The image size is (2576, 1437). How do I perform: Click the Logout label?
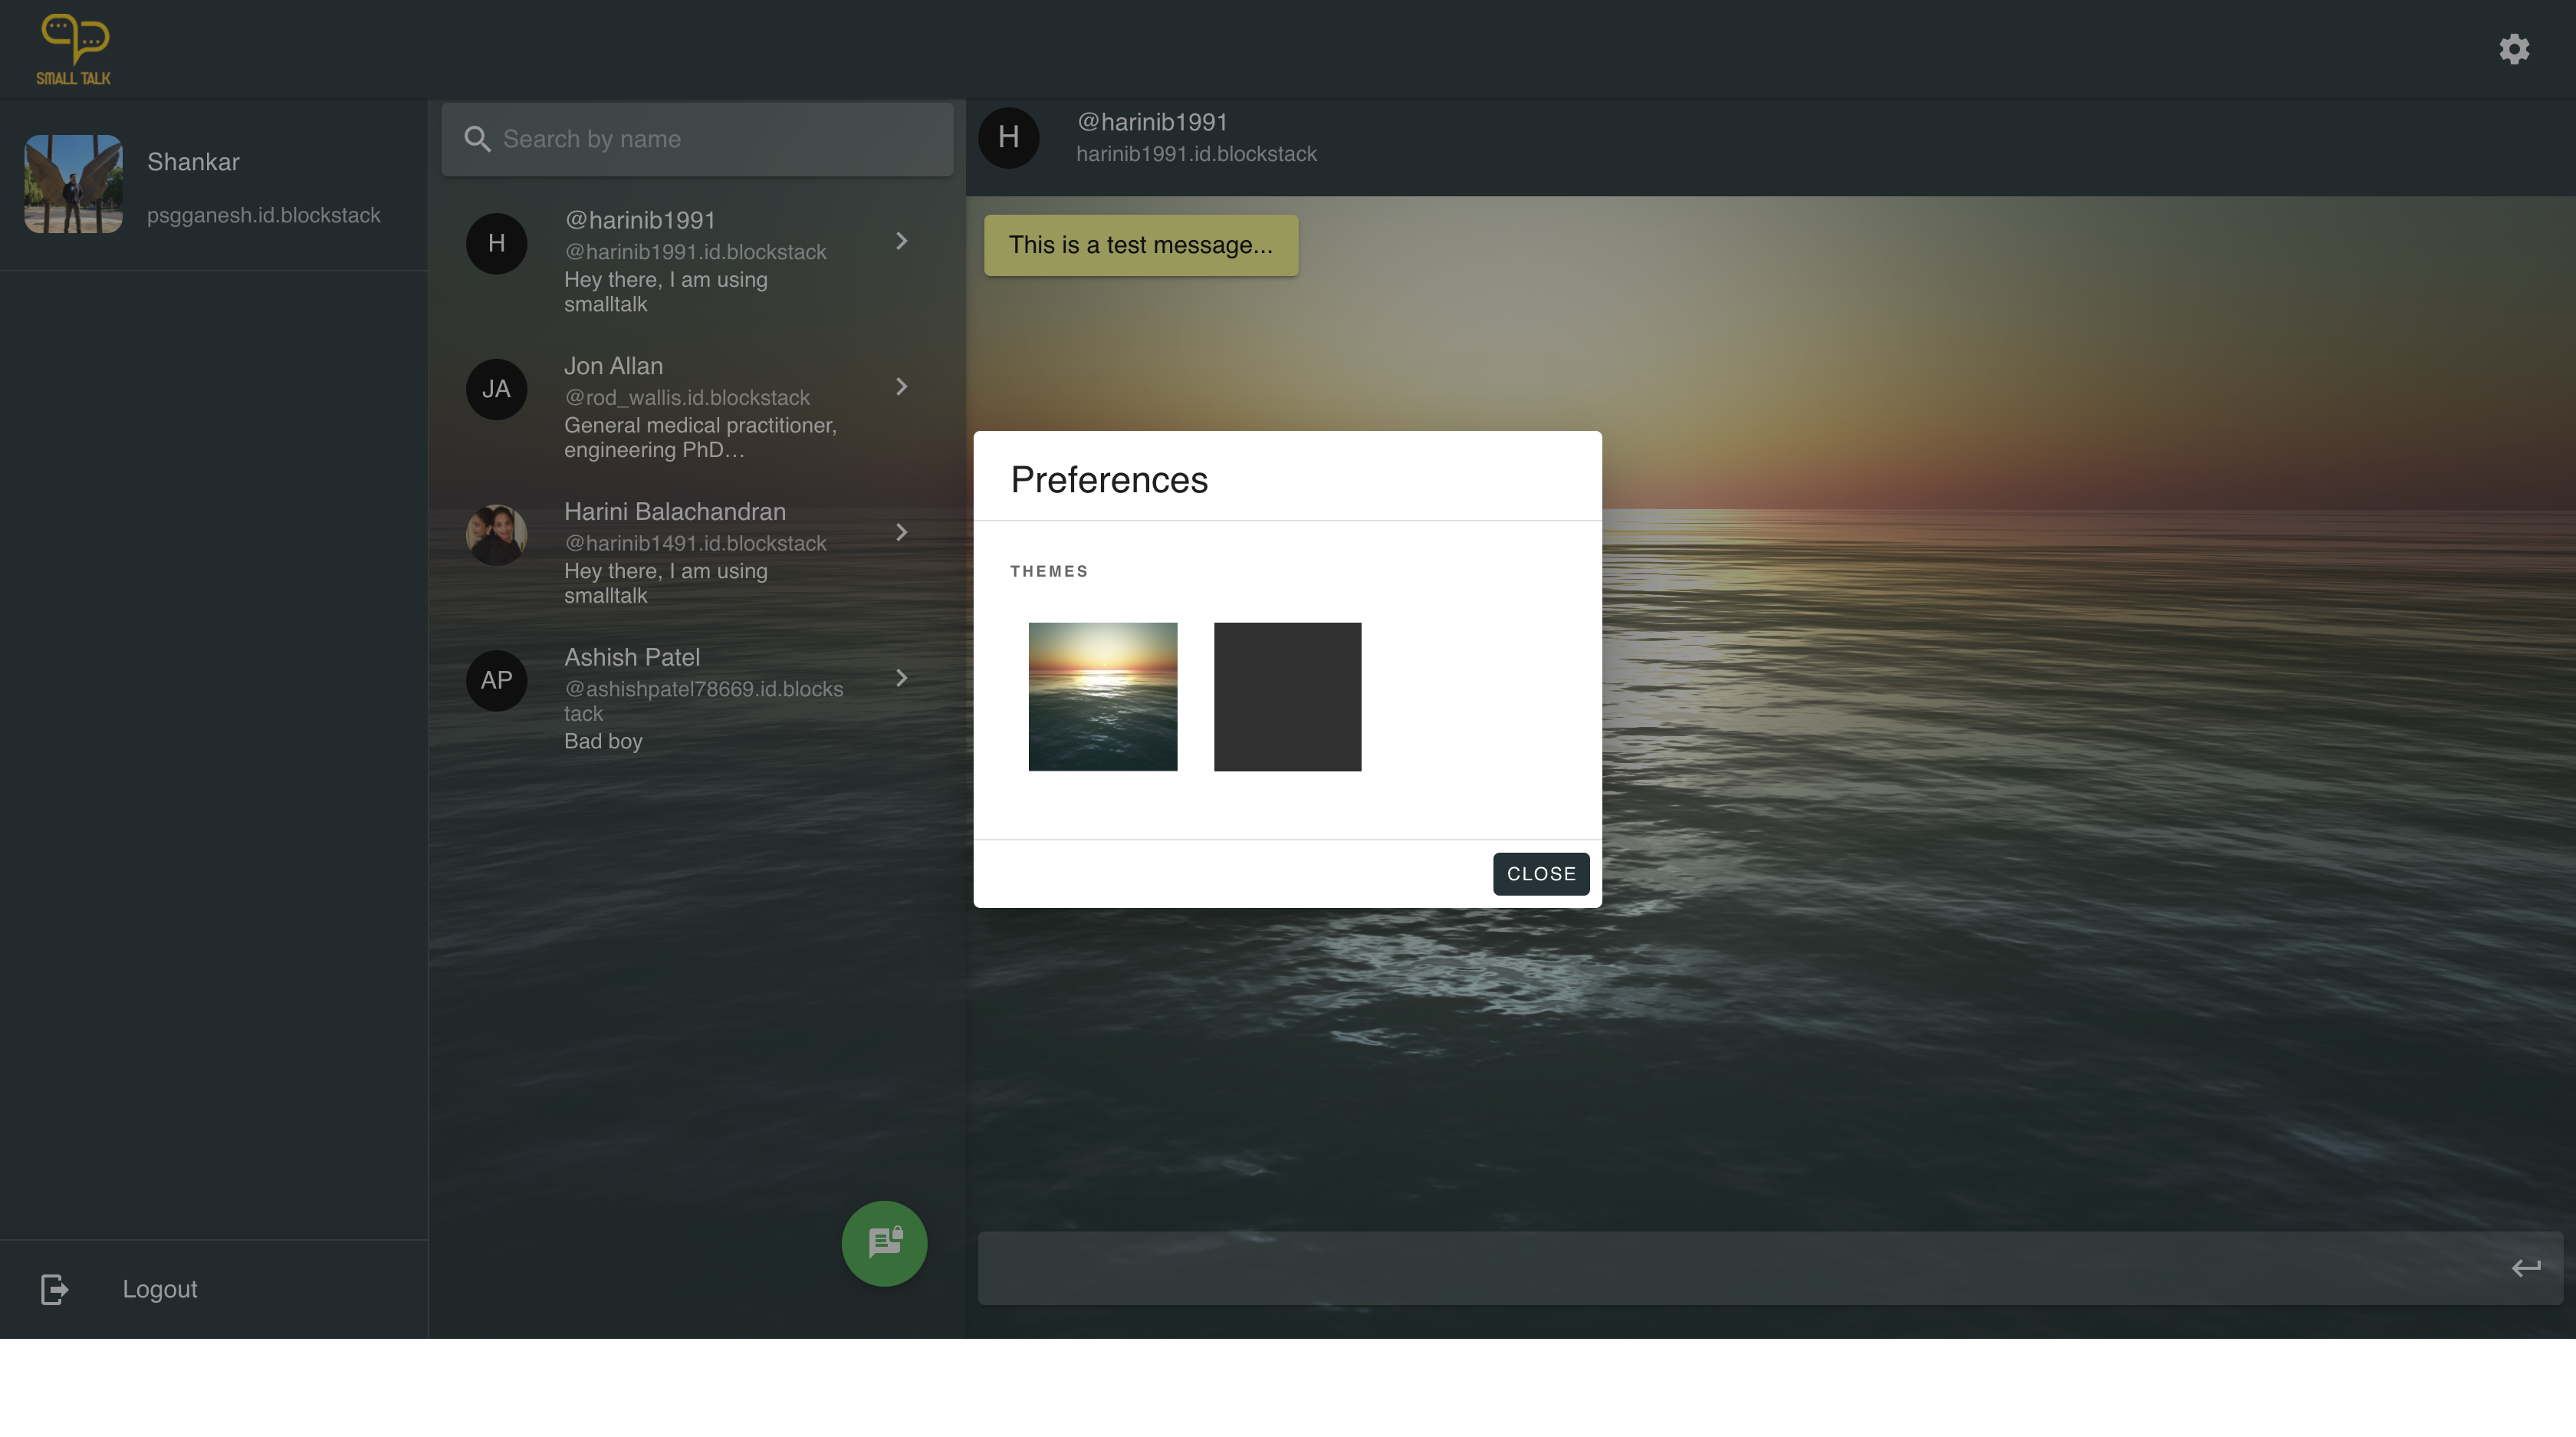[x=160, y=1289]
